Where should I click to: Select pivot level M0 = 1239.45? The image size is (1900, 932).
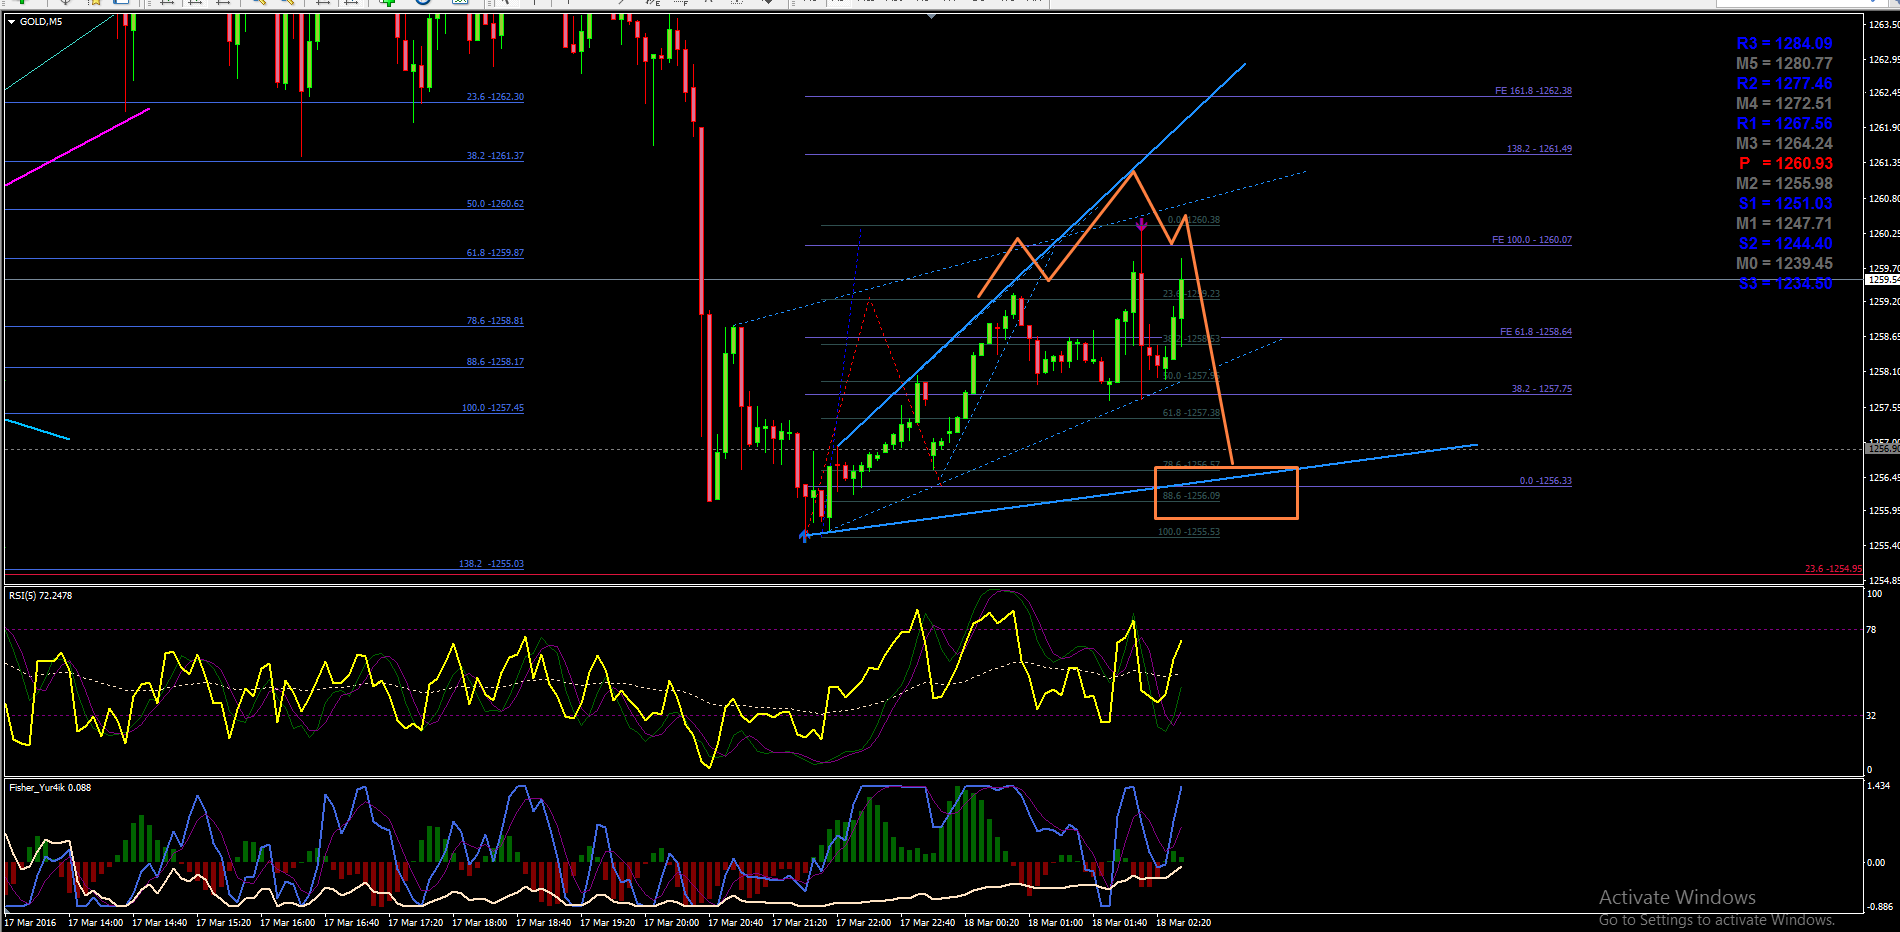1784,264
